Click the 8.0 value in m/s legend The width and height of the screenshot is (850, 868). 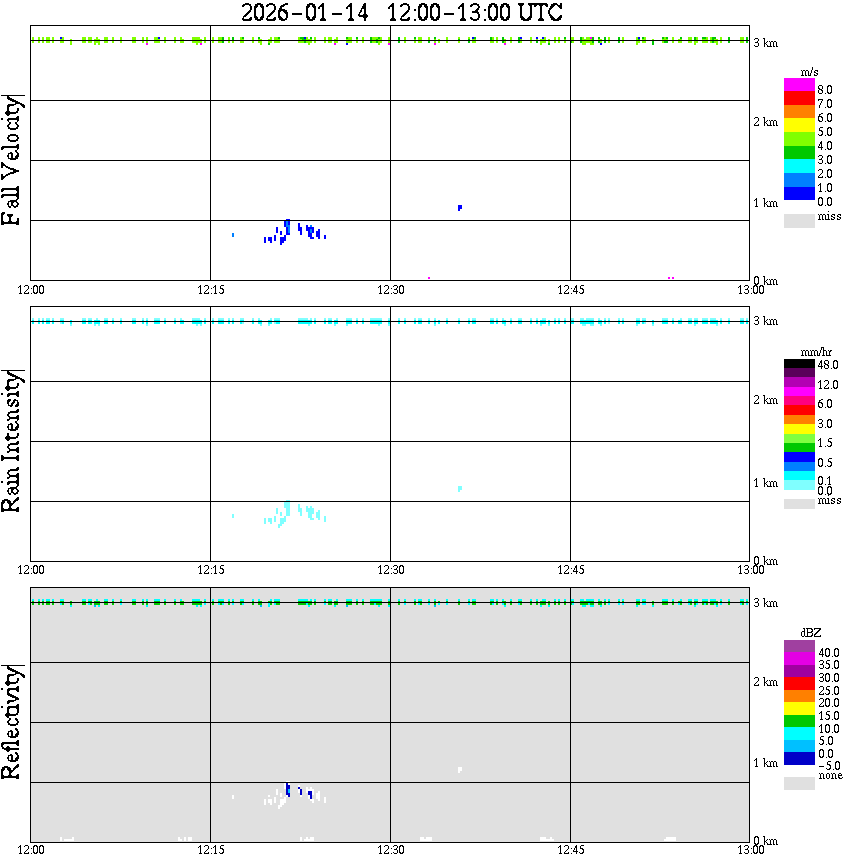pos(825,89)
